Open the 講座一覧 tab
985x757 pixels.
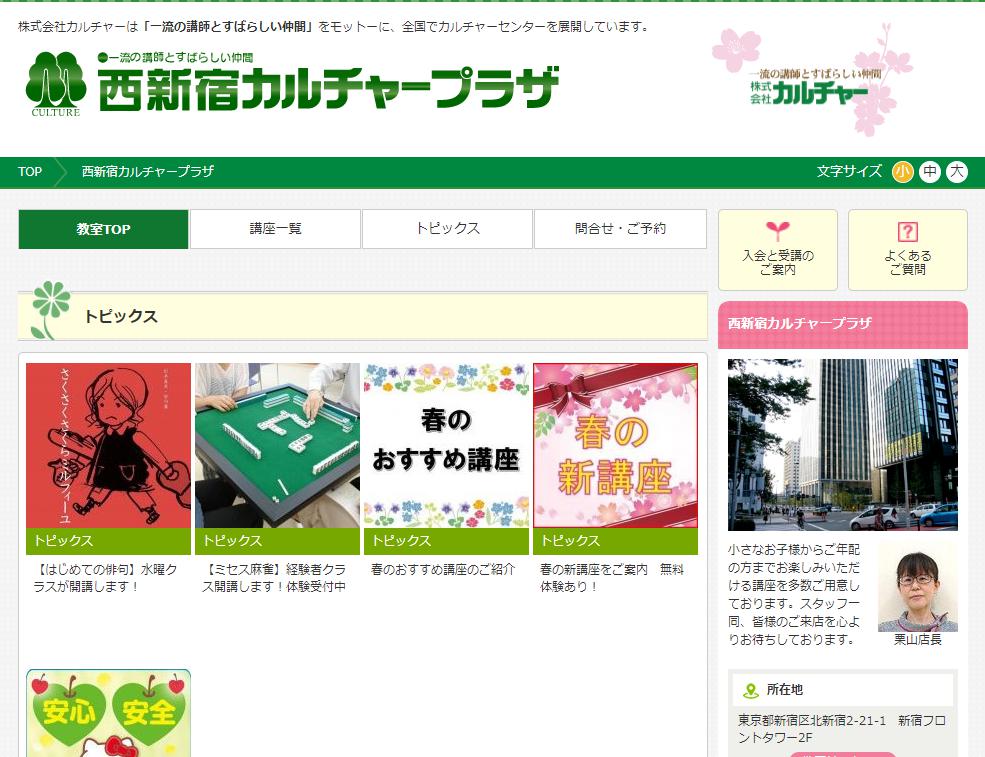(276, 229)
